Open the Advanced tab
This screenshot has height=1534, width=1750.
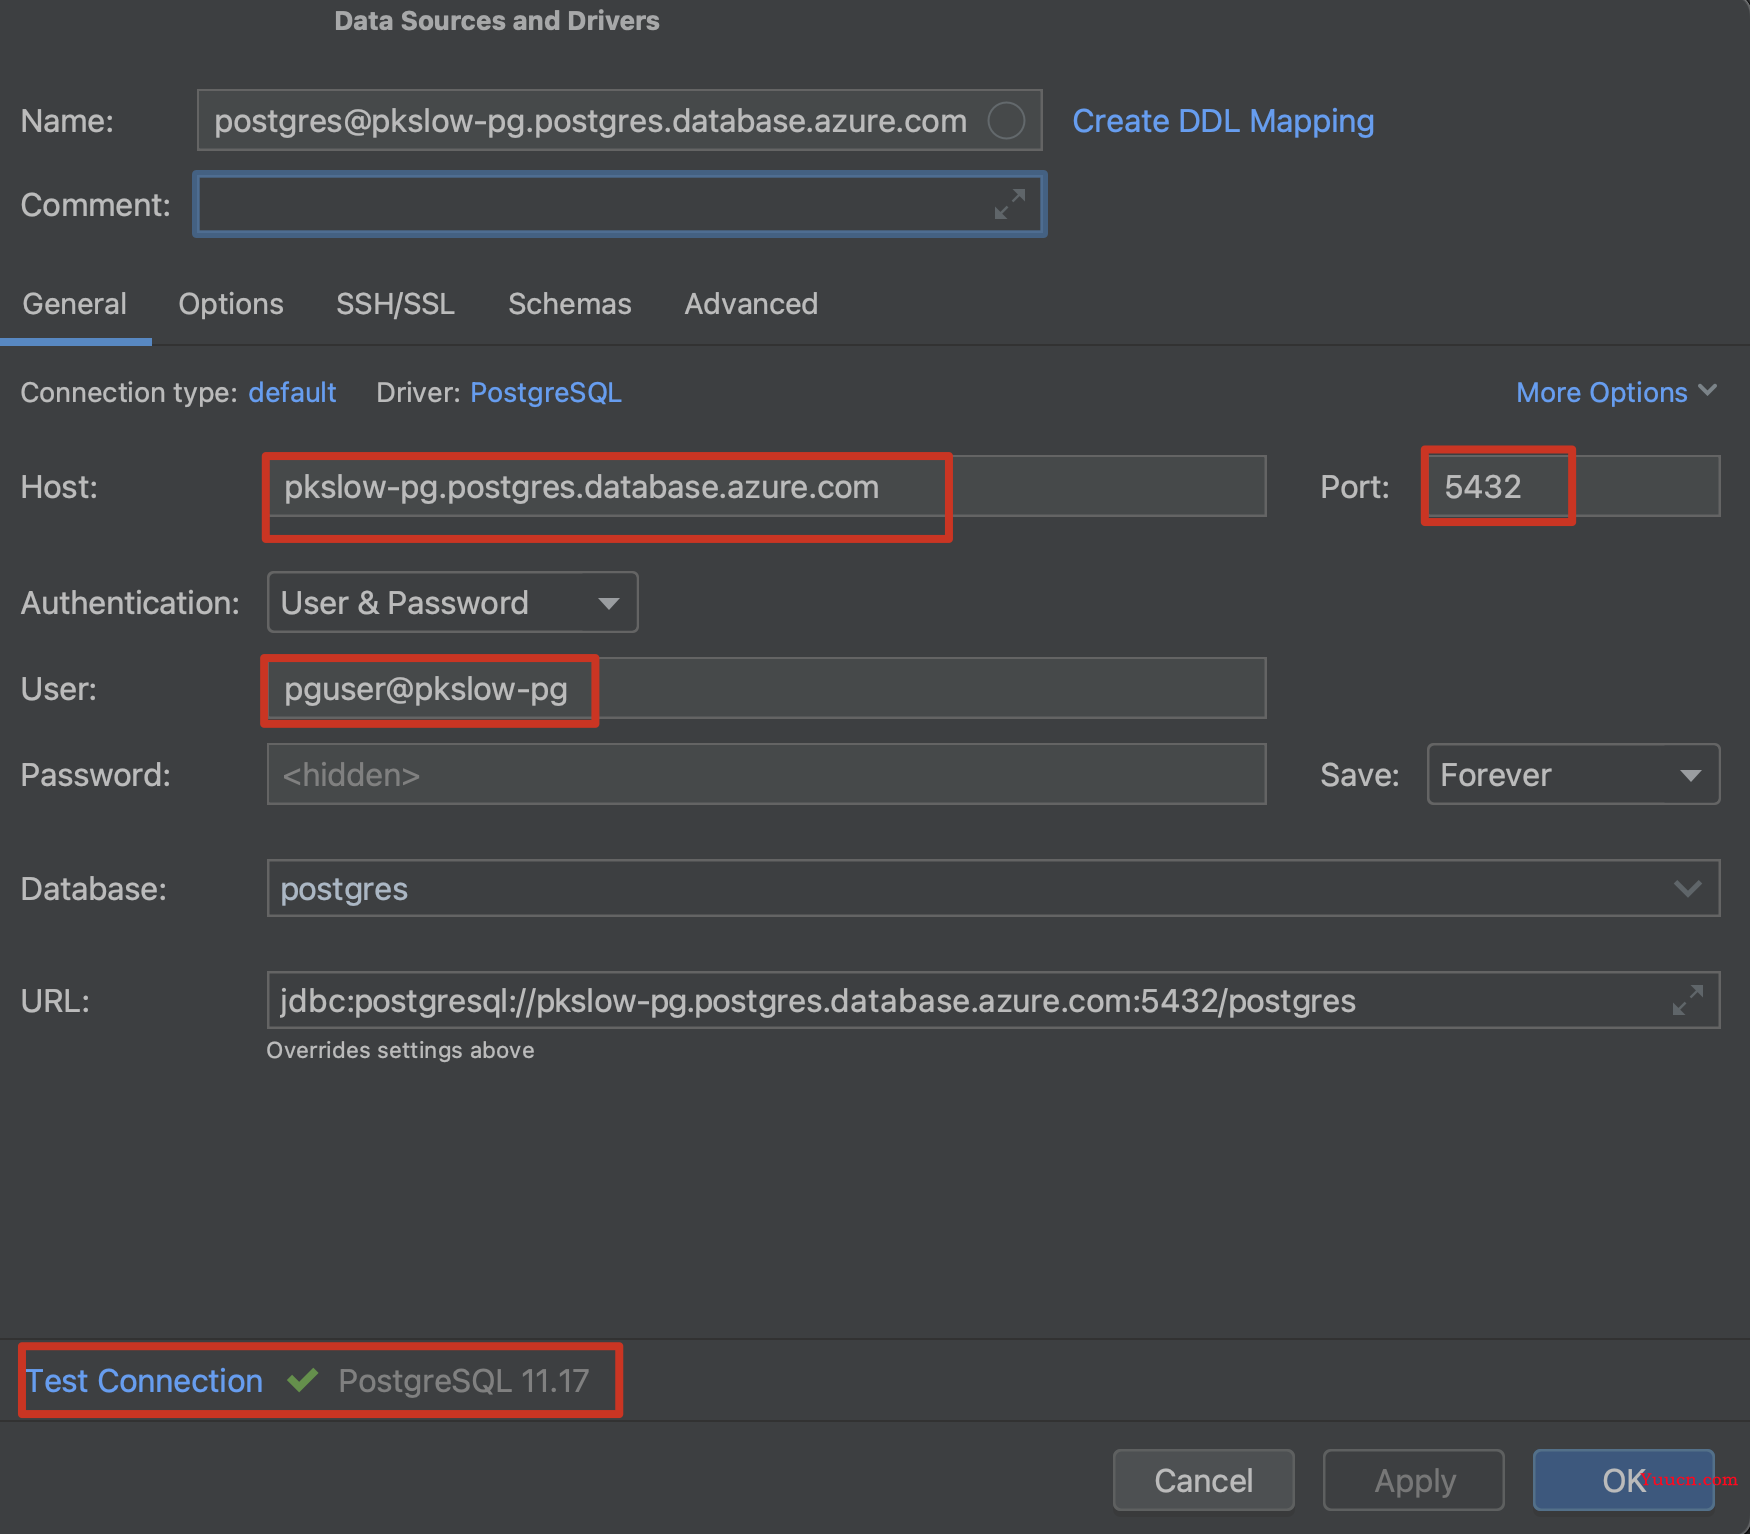pyautogui.click(x=751, y=304)
